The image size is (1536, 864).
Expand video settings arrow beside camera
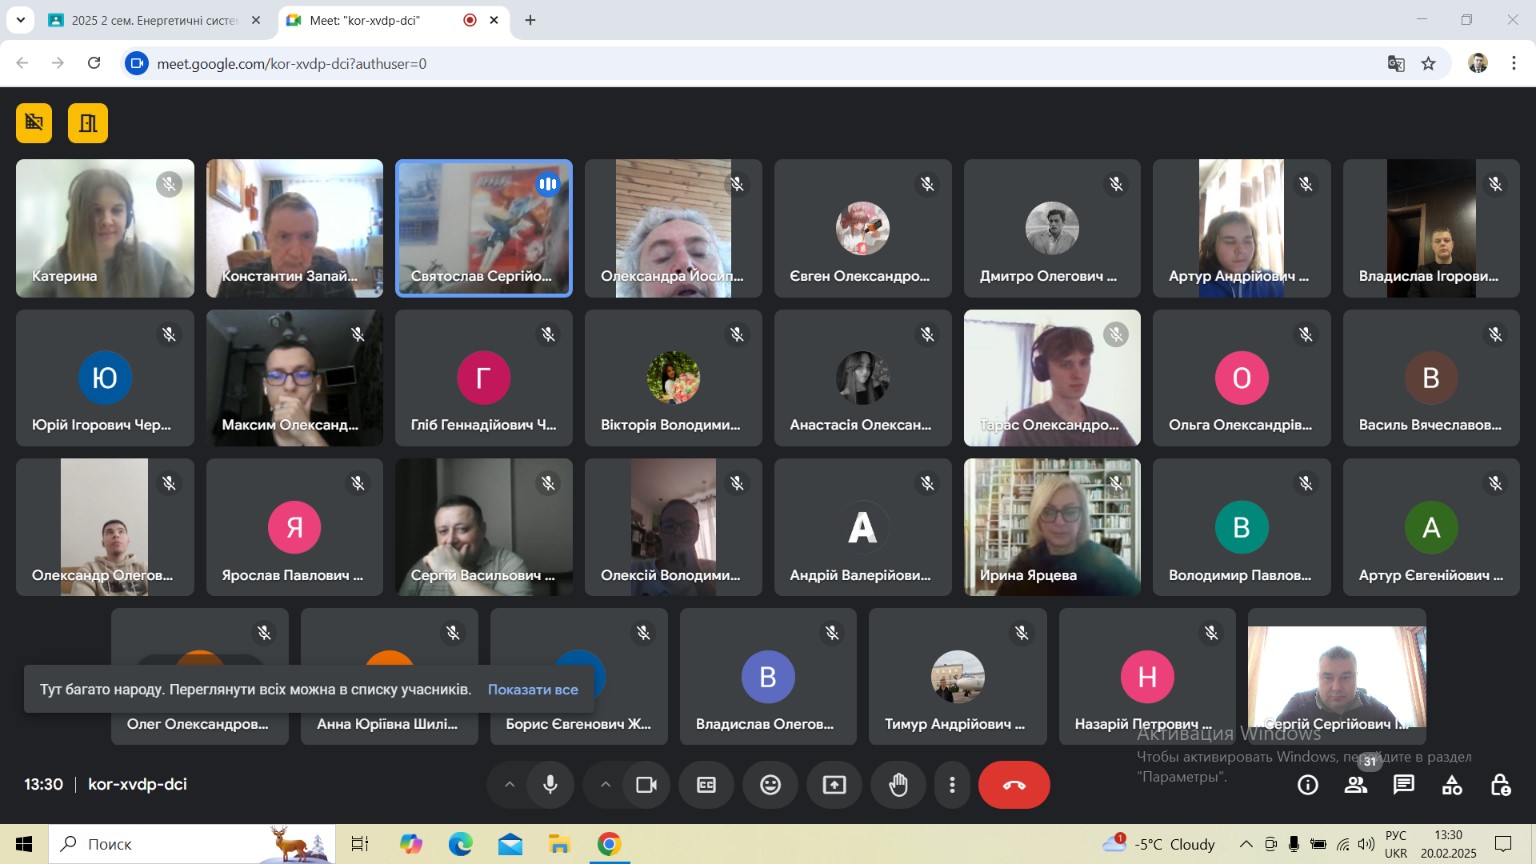(605, 785)
